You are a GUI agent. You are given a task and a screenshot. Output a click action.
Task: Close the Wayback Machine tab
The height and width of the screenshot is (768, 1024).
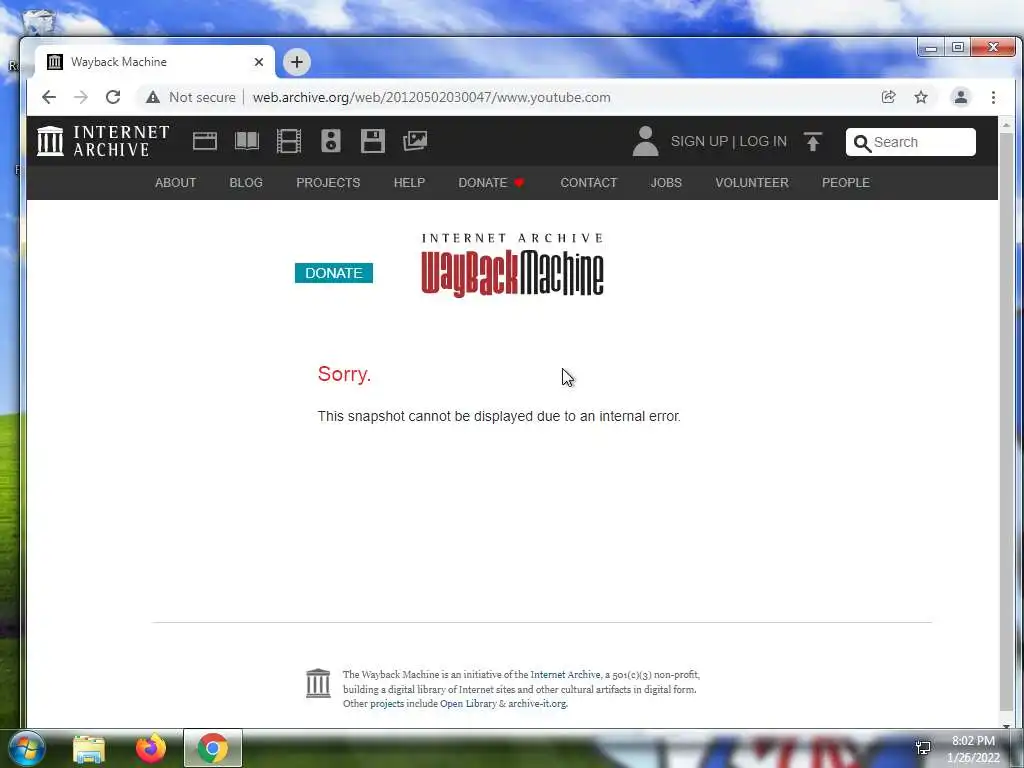(x=259, y=62)
